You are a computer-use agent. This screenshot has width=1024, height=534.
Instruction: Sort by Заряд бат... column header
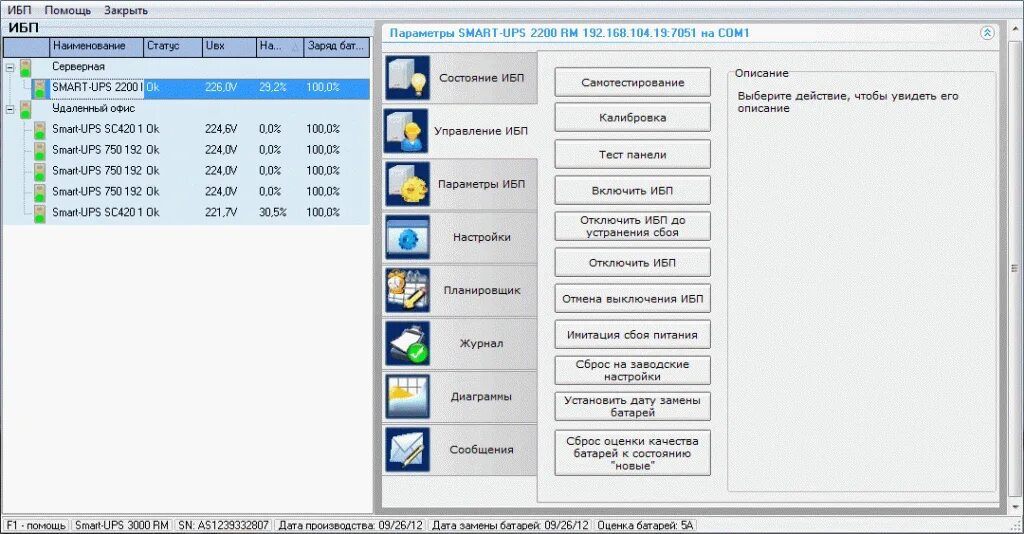(x=336, y=46)
